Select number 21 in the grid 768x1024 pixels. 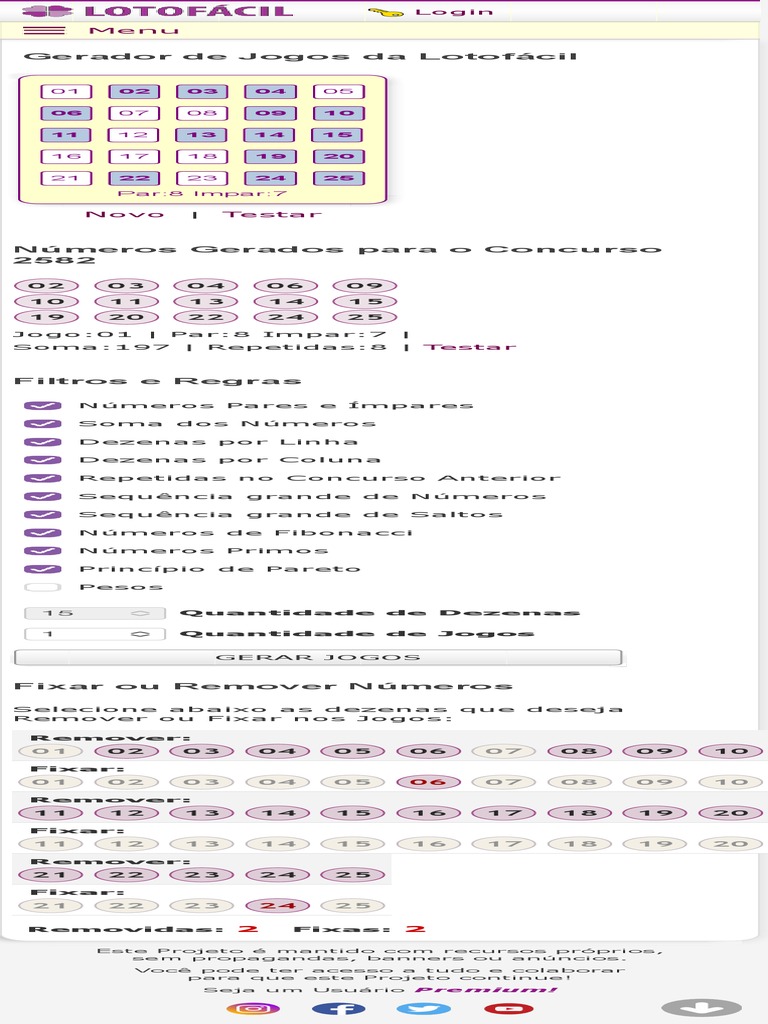66,178
